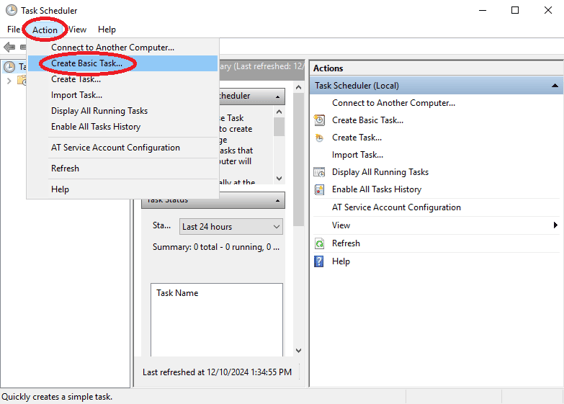Open the View menu in menu bar
Image resolution: width=564 pixels, height=404 pixels.
(x=77, y=29)
